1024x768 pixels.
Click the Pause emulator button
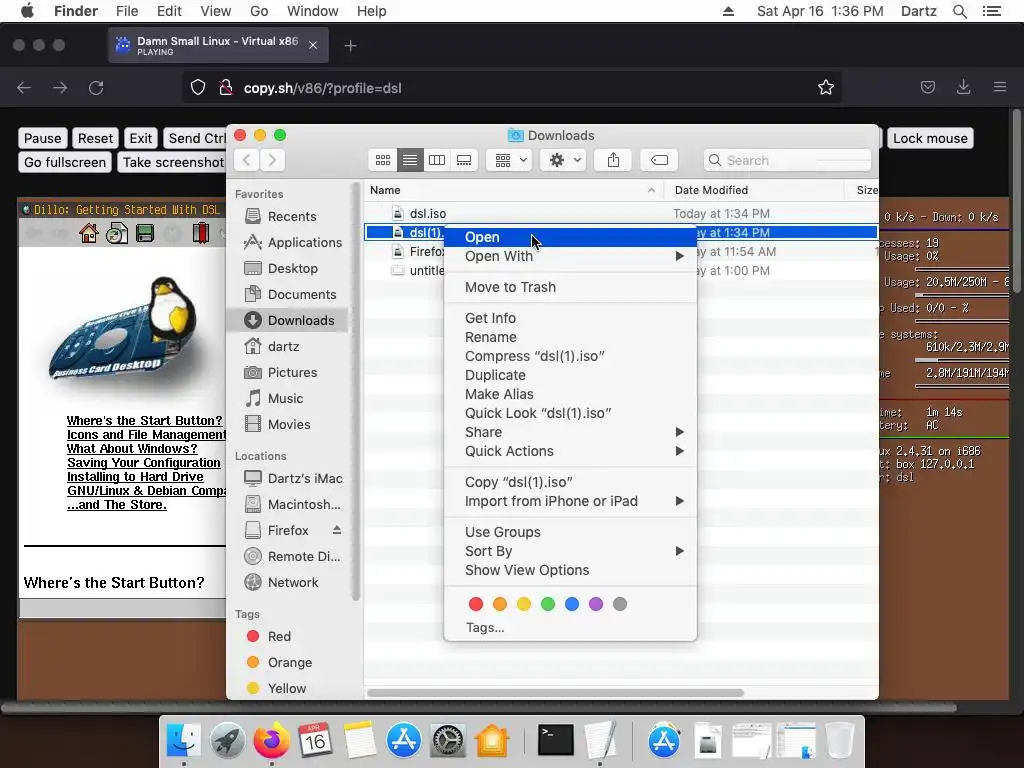pos(42,138)
